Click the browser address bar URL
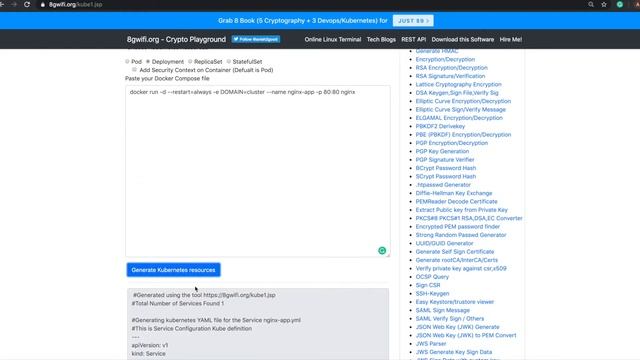Image resolution: width=640 pixels, height=360 pixels. (x=76, y=4)
